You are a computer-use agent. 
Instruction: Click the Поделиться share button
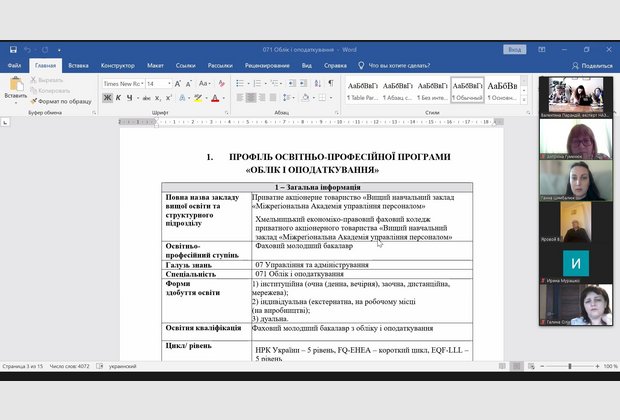click(x=590, y=65)
